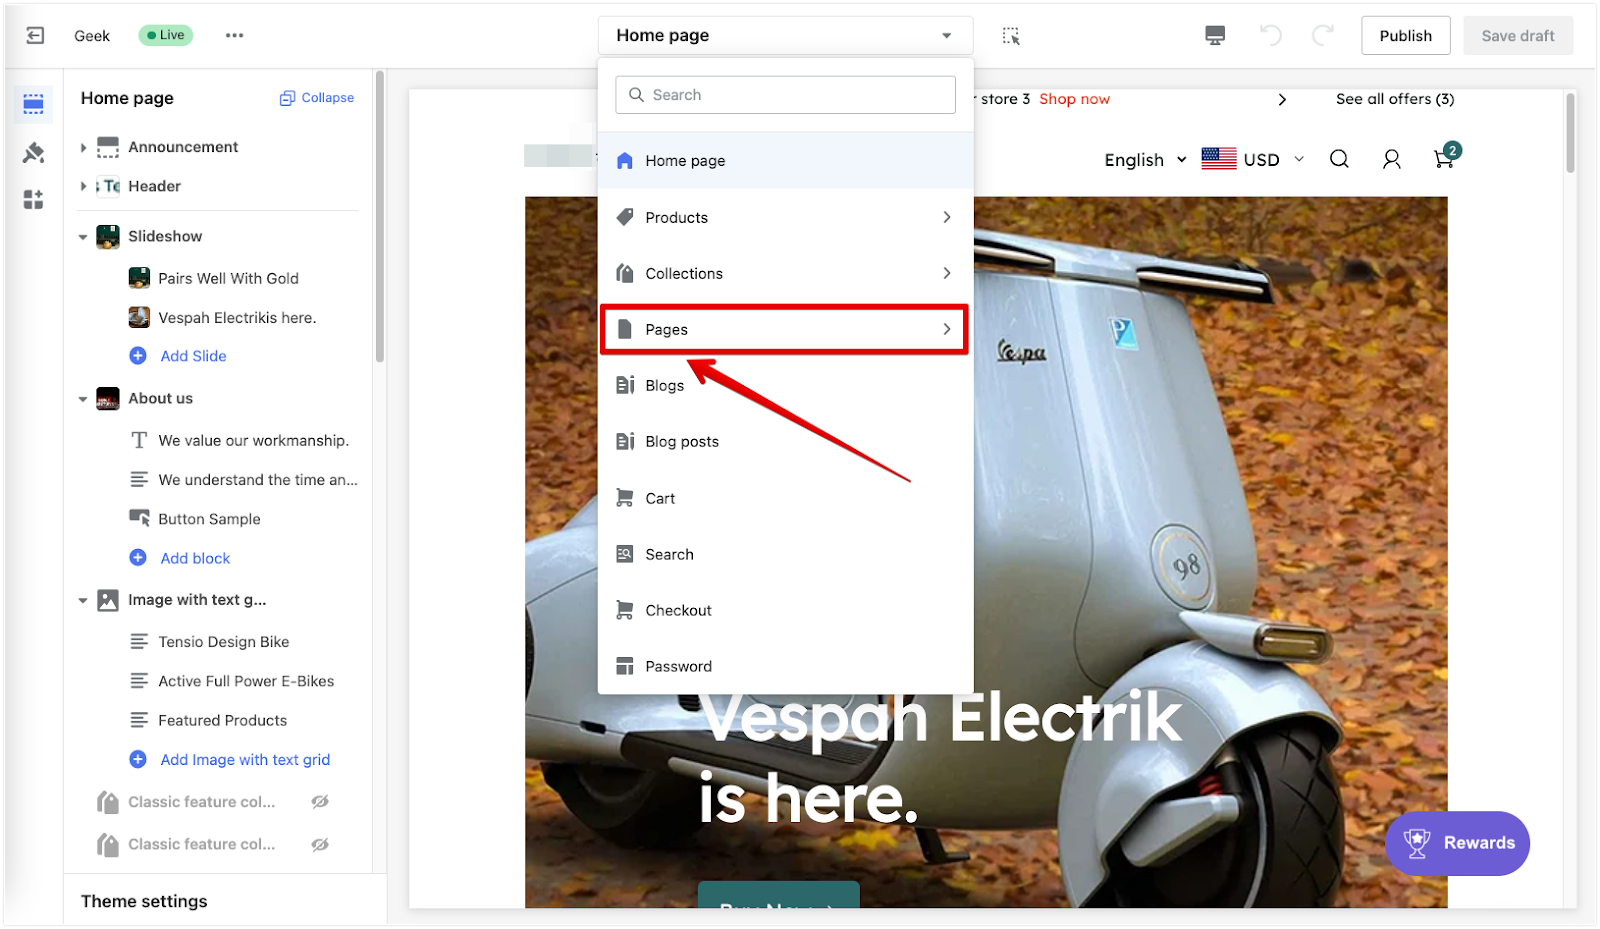Click plus icon beside Add Image with text grid
Image resolution: width=1600 pixels, height=929 pixels.
tap(138, 760)
